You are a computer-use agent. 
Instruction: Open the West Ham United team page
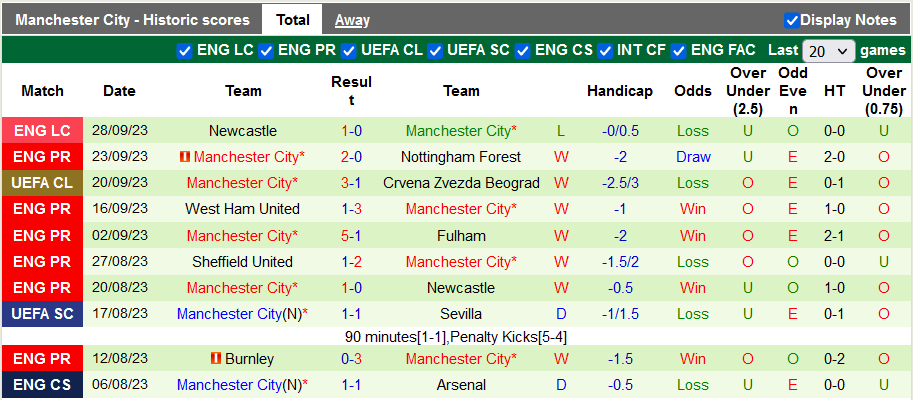(243, 209)
